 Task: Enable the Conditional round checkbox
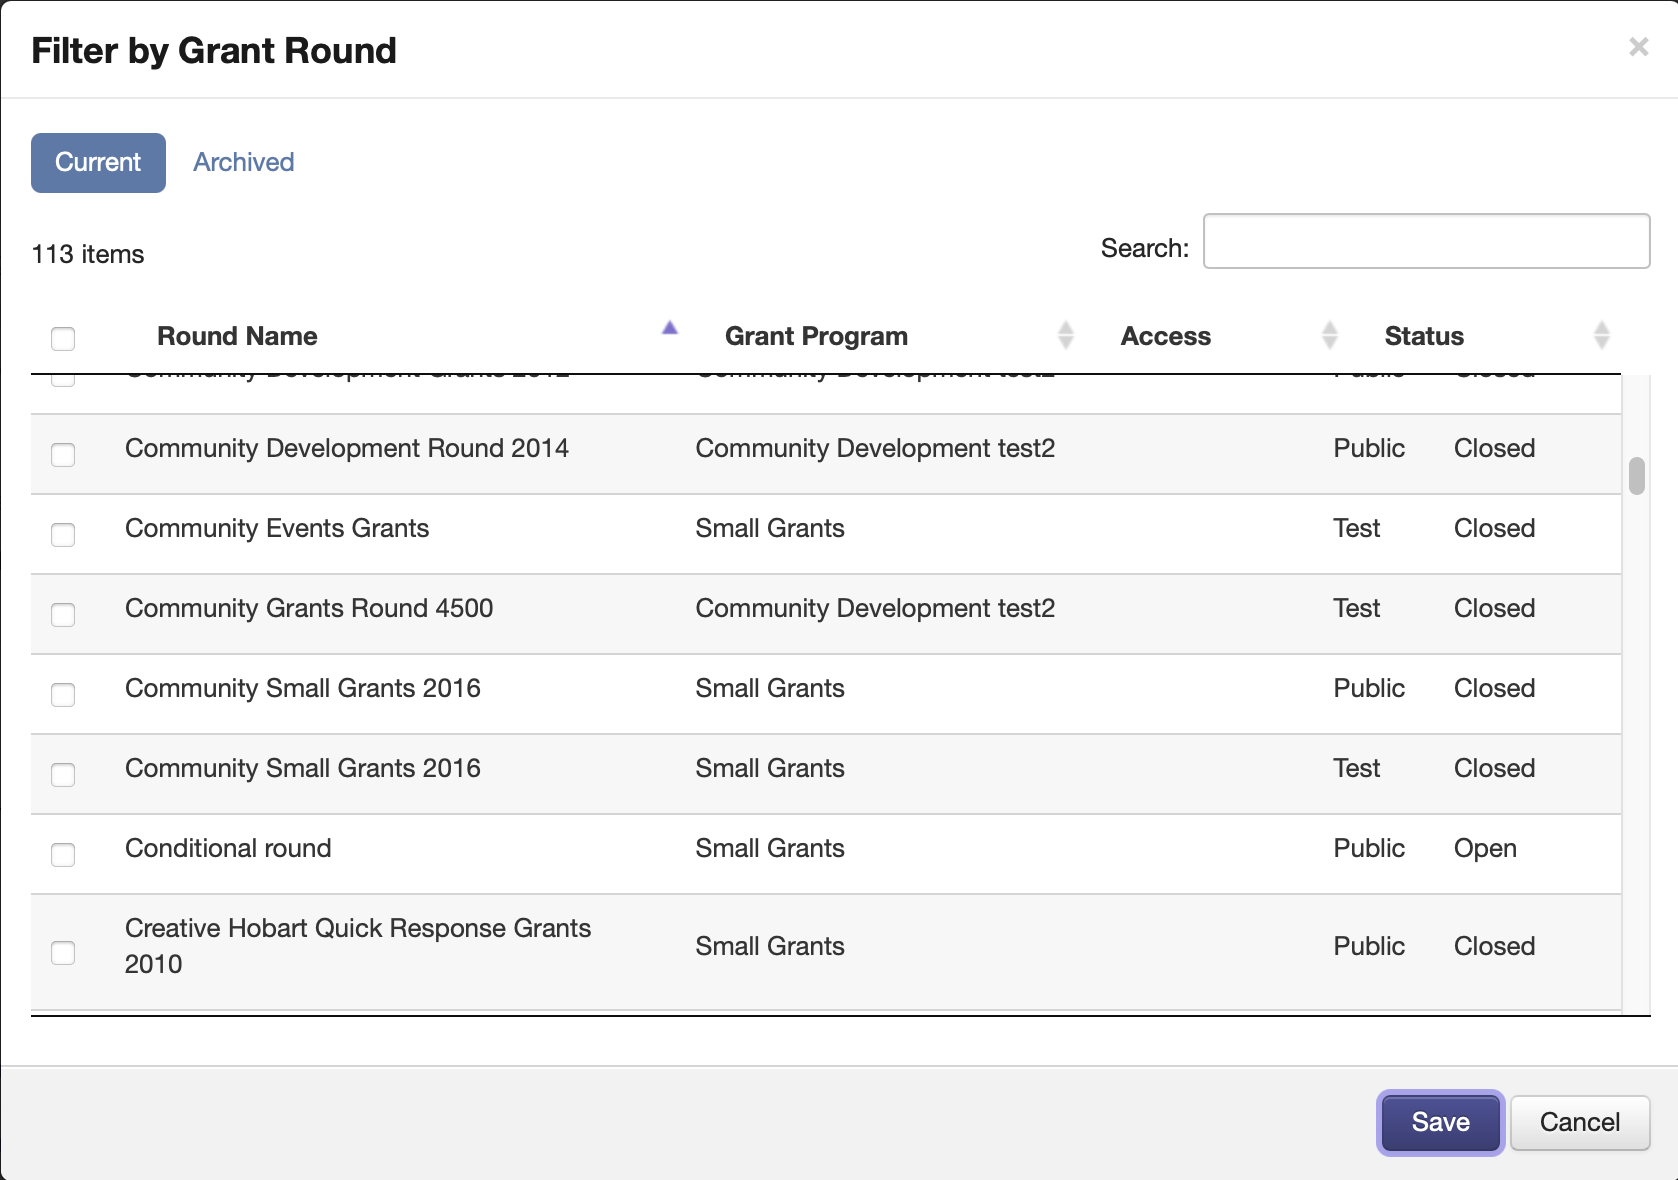click(x=63, y=855)
